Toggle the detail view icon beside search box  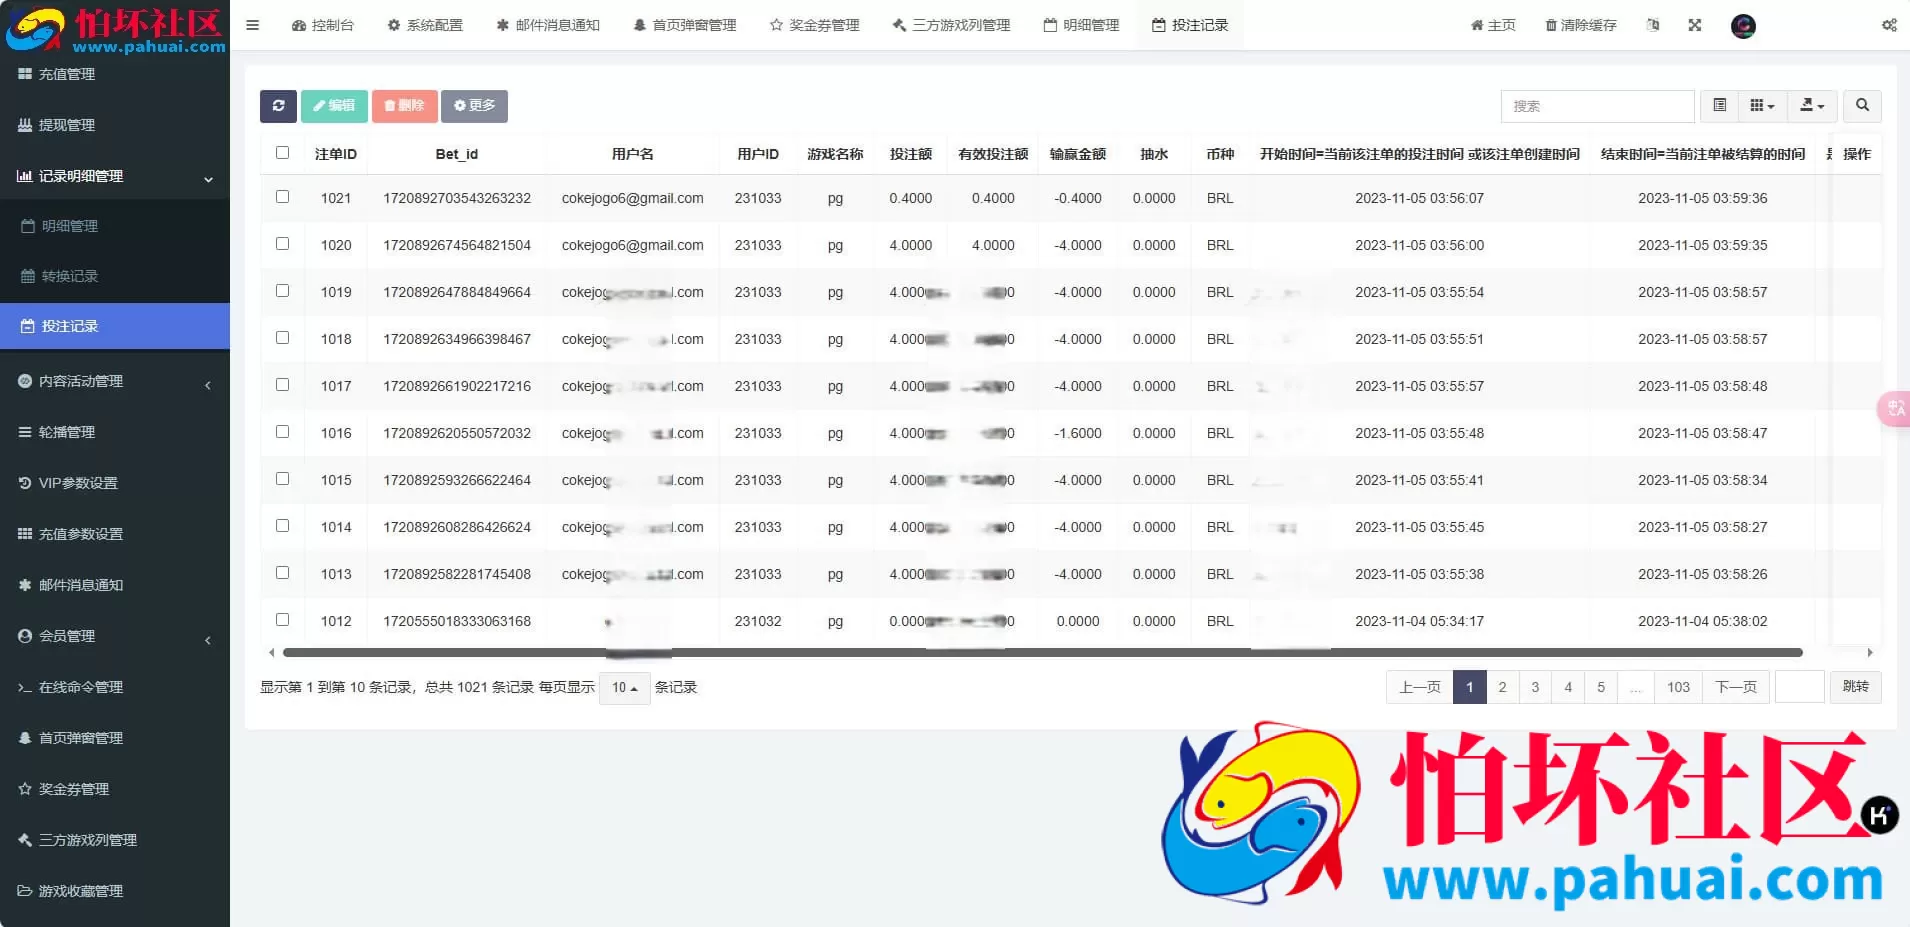pyautogui.click(x=1719, y=106)
